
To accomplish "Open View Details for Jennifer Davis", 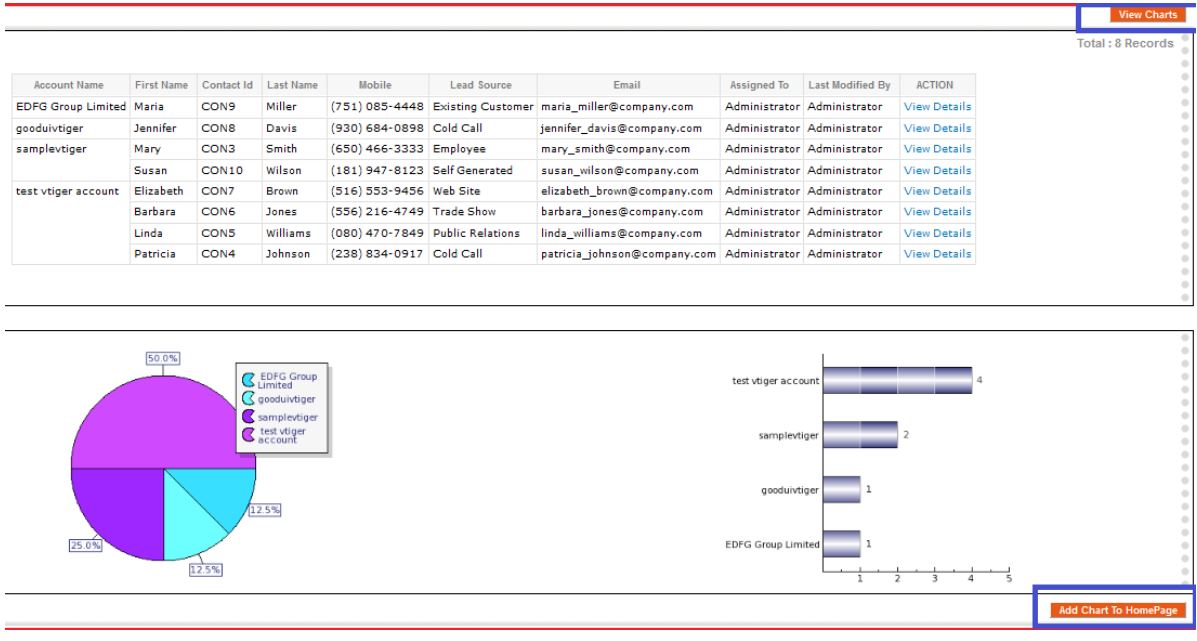I will click(x=937, y=128).
